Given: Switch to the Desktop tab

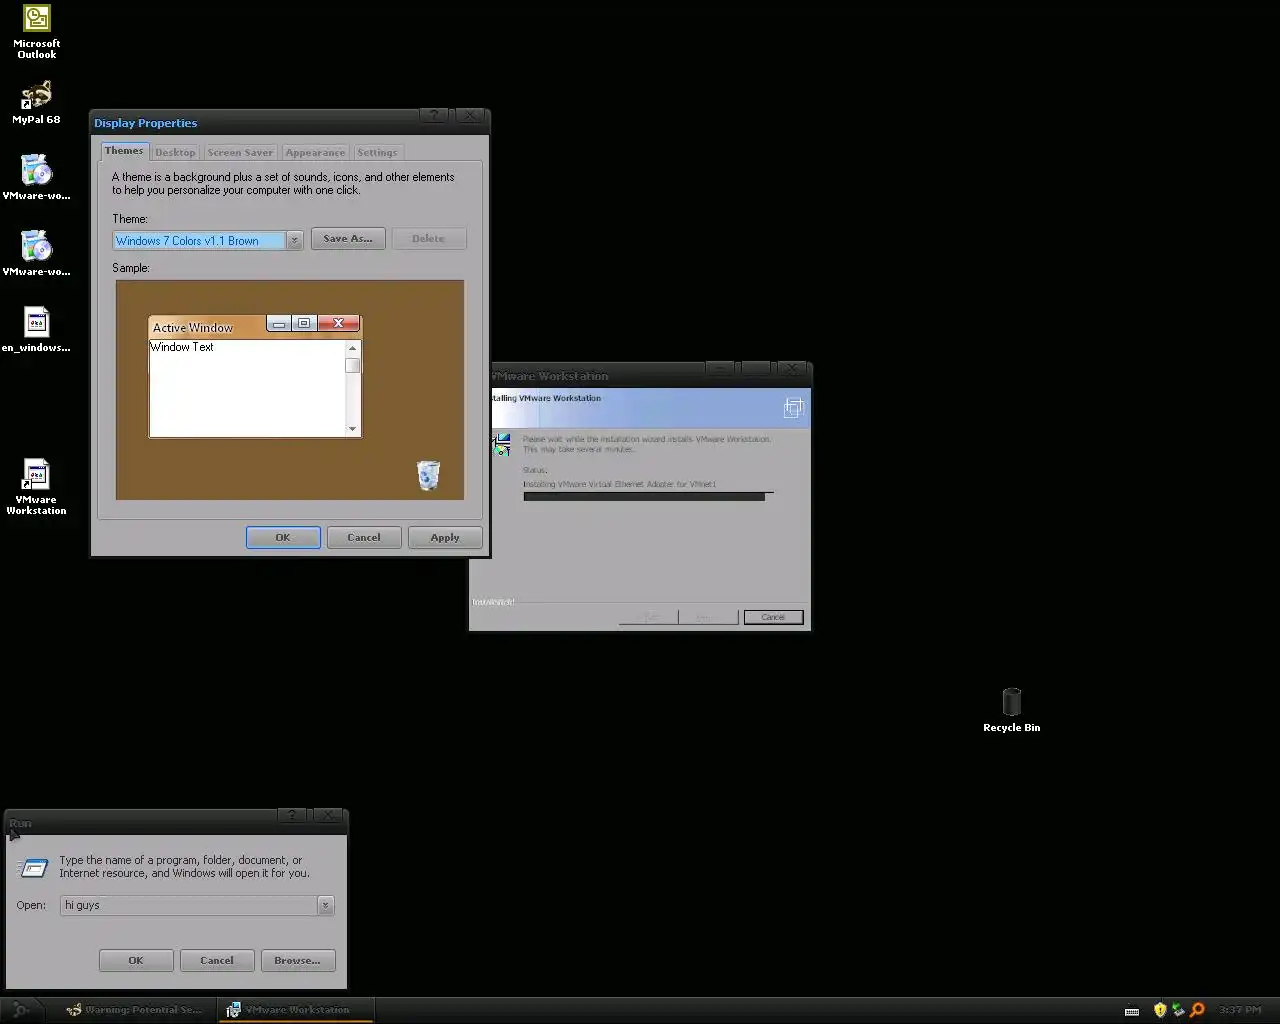Looking at the screenshot, I should pyautogui.click(x=175, y=152).
